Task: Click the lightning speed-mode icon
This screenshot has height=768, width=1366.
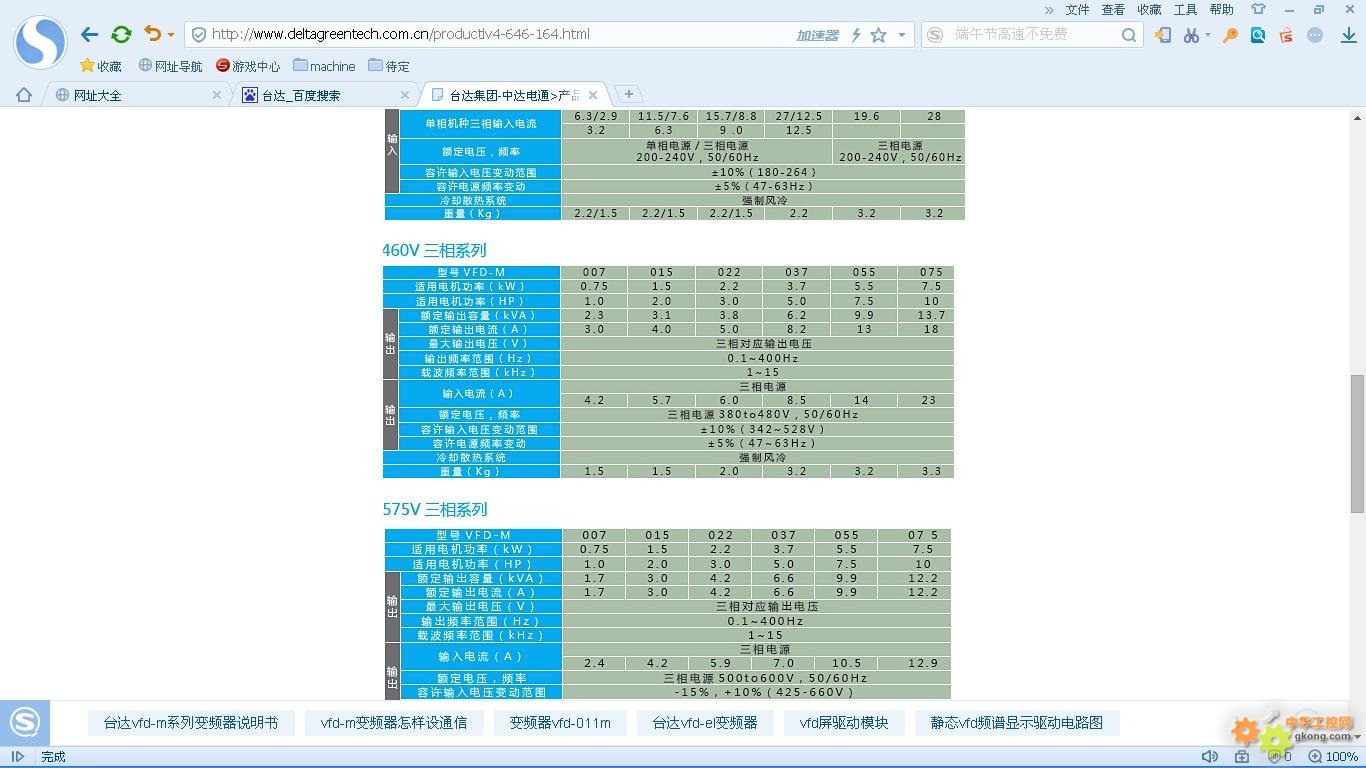Action: click(856, 35)
